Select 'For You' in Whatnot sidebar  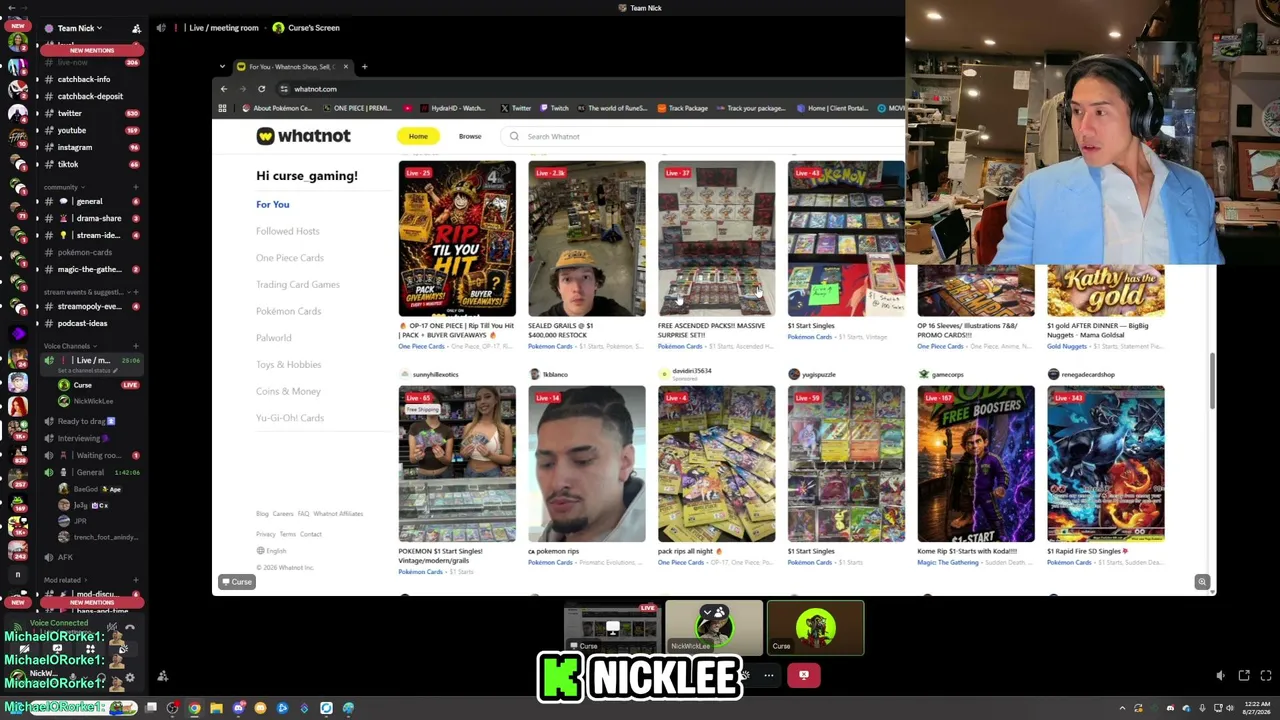coord(273,204)
